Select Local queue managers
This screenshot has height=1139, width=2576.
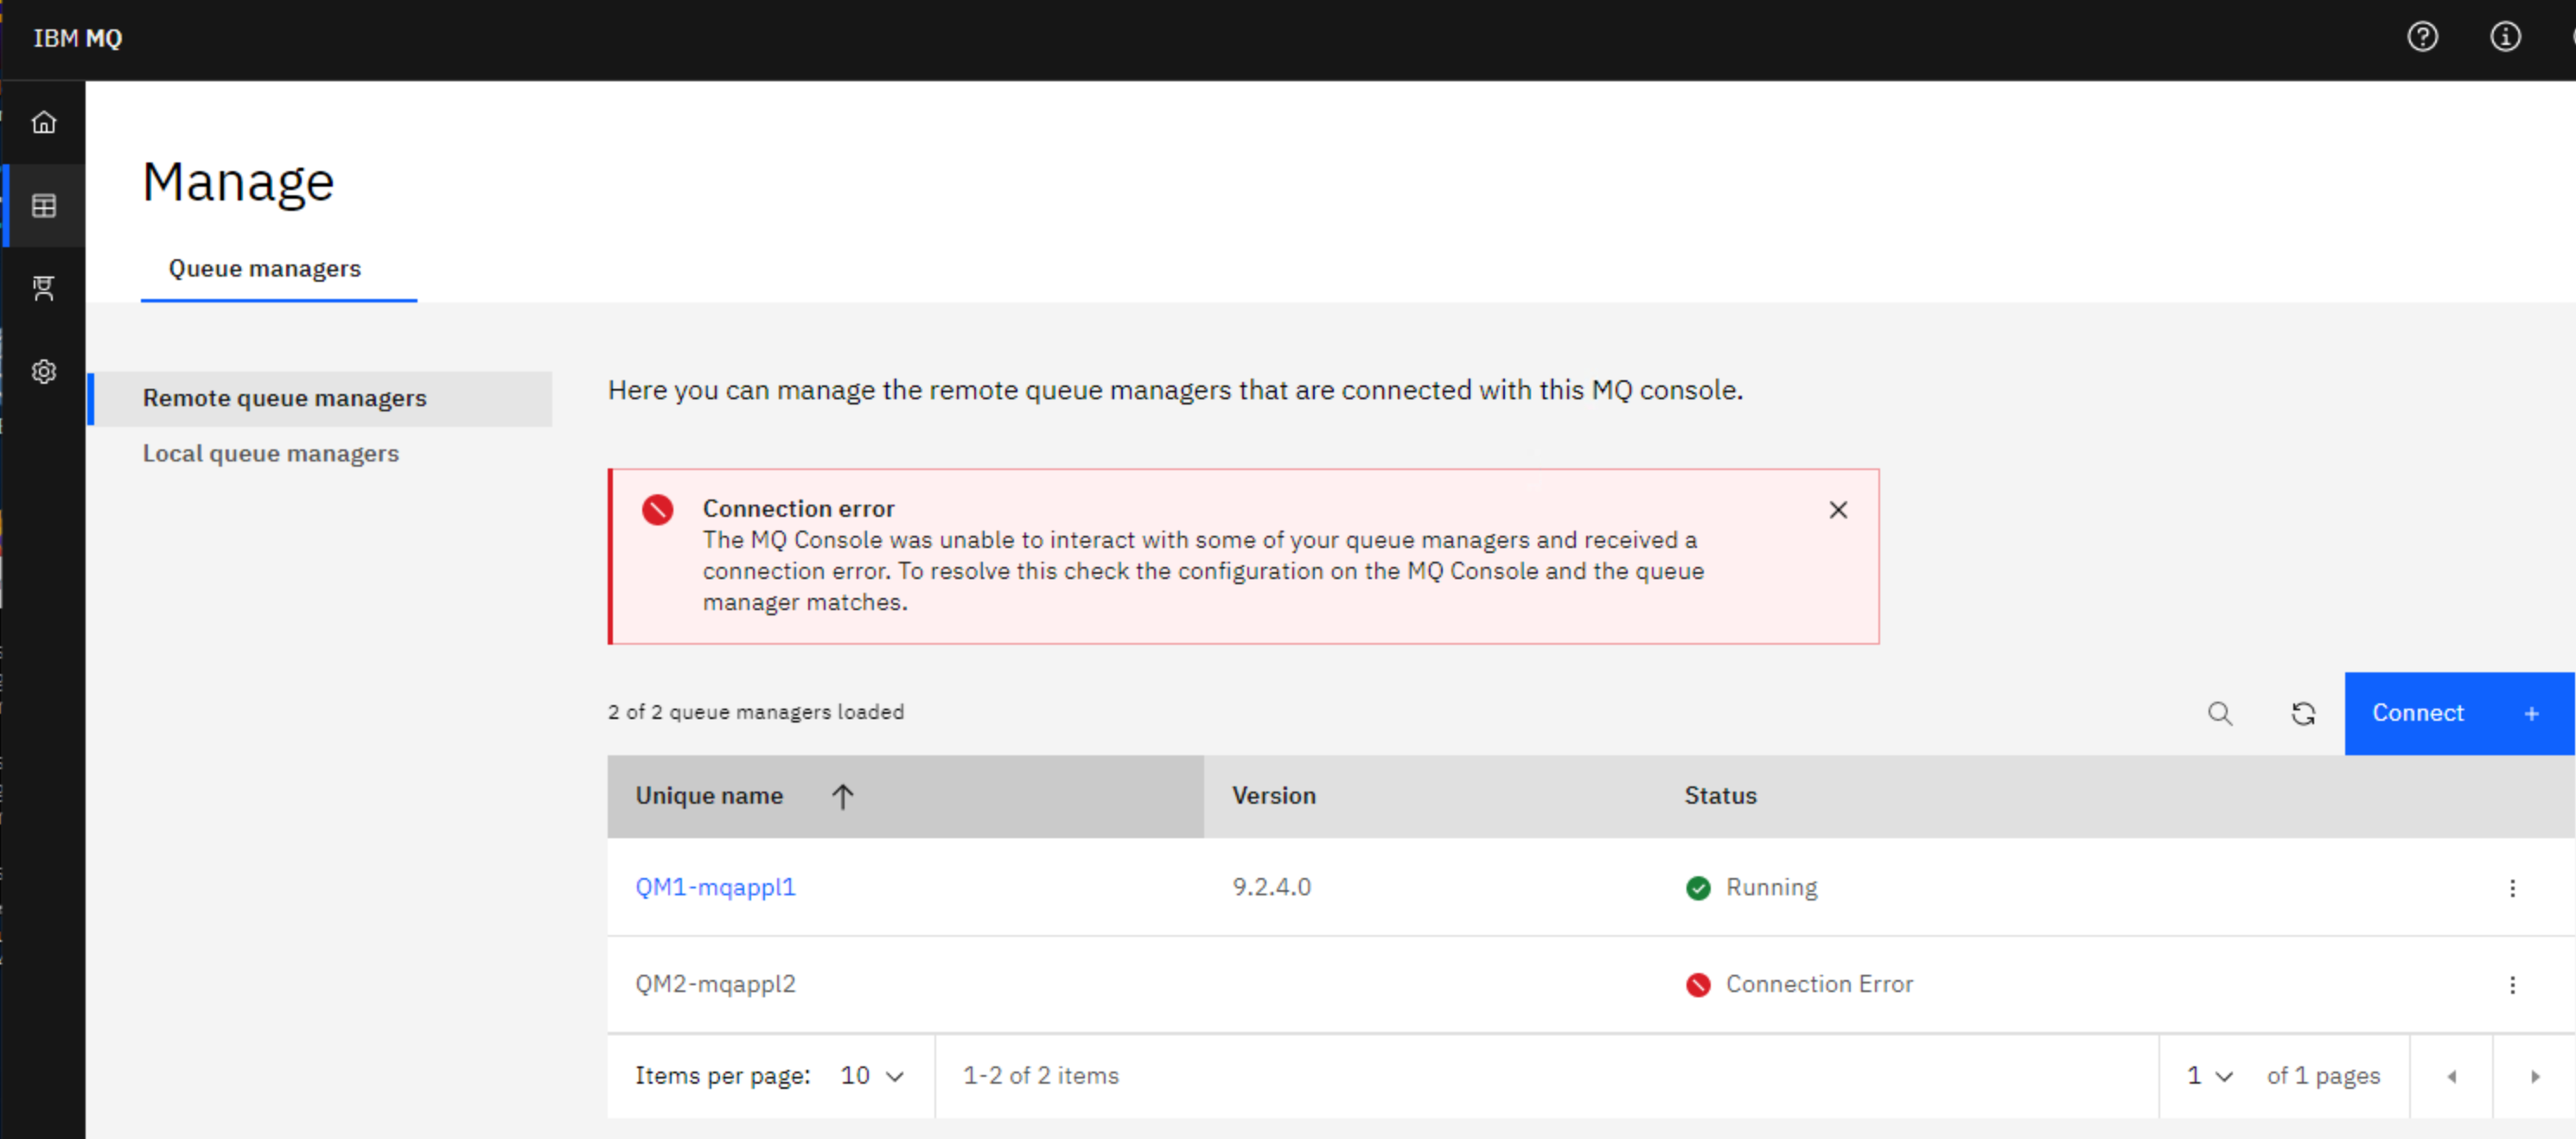tap(270, 453)
